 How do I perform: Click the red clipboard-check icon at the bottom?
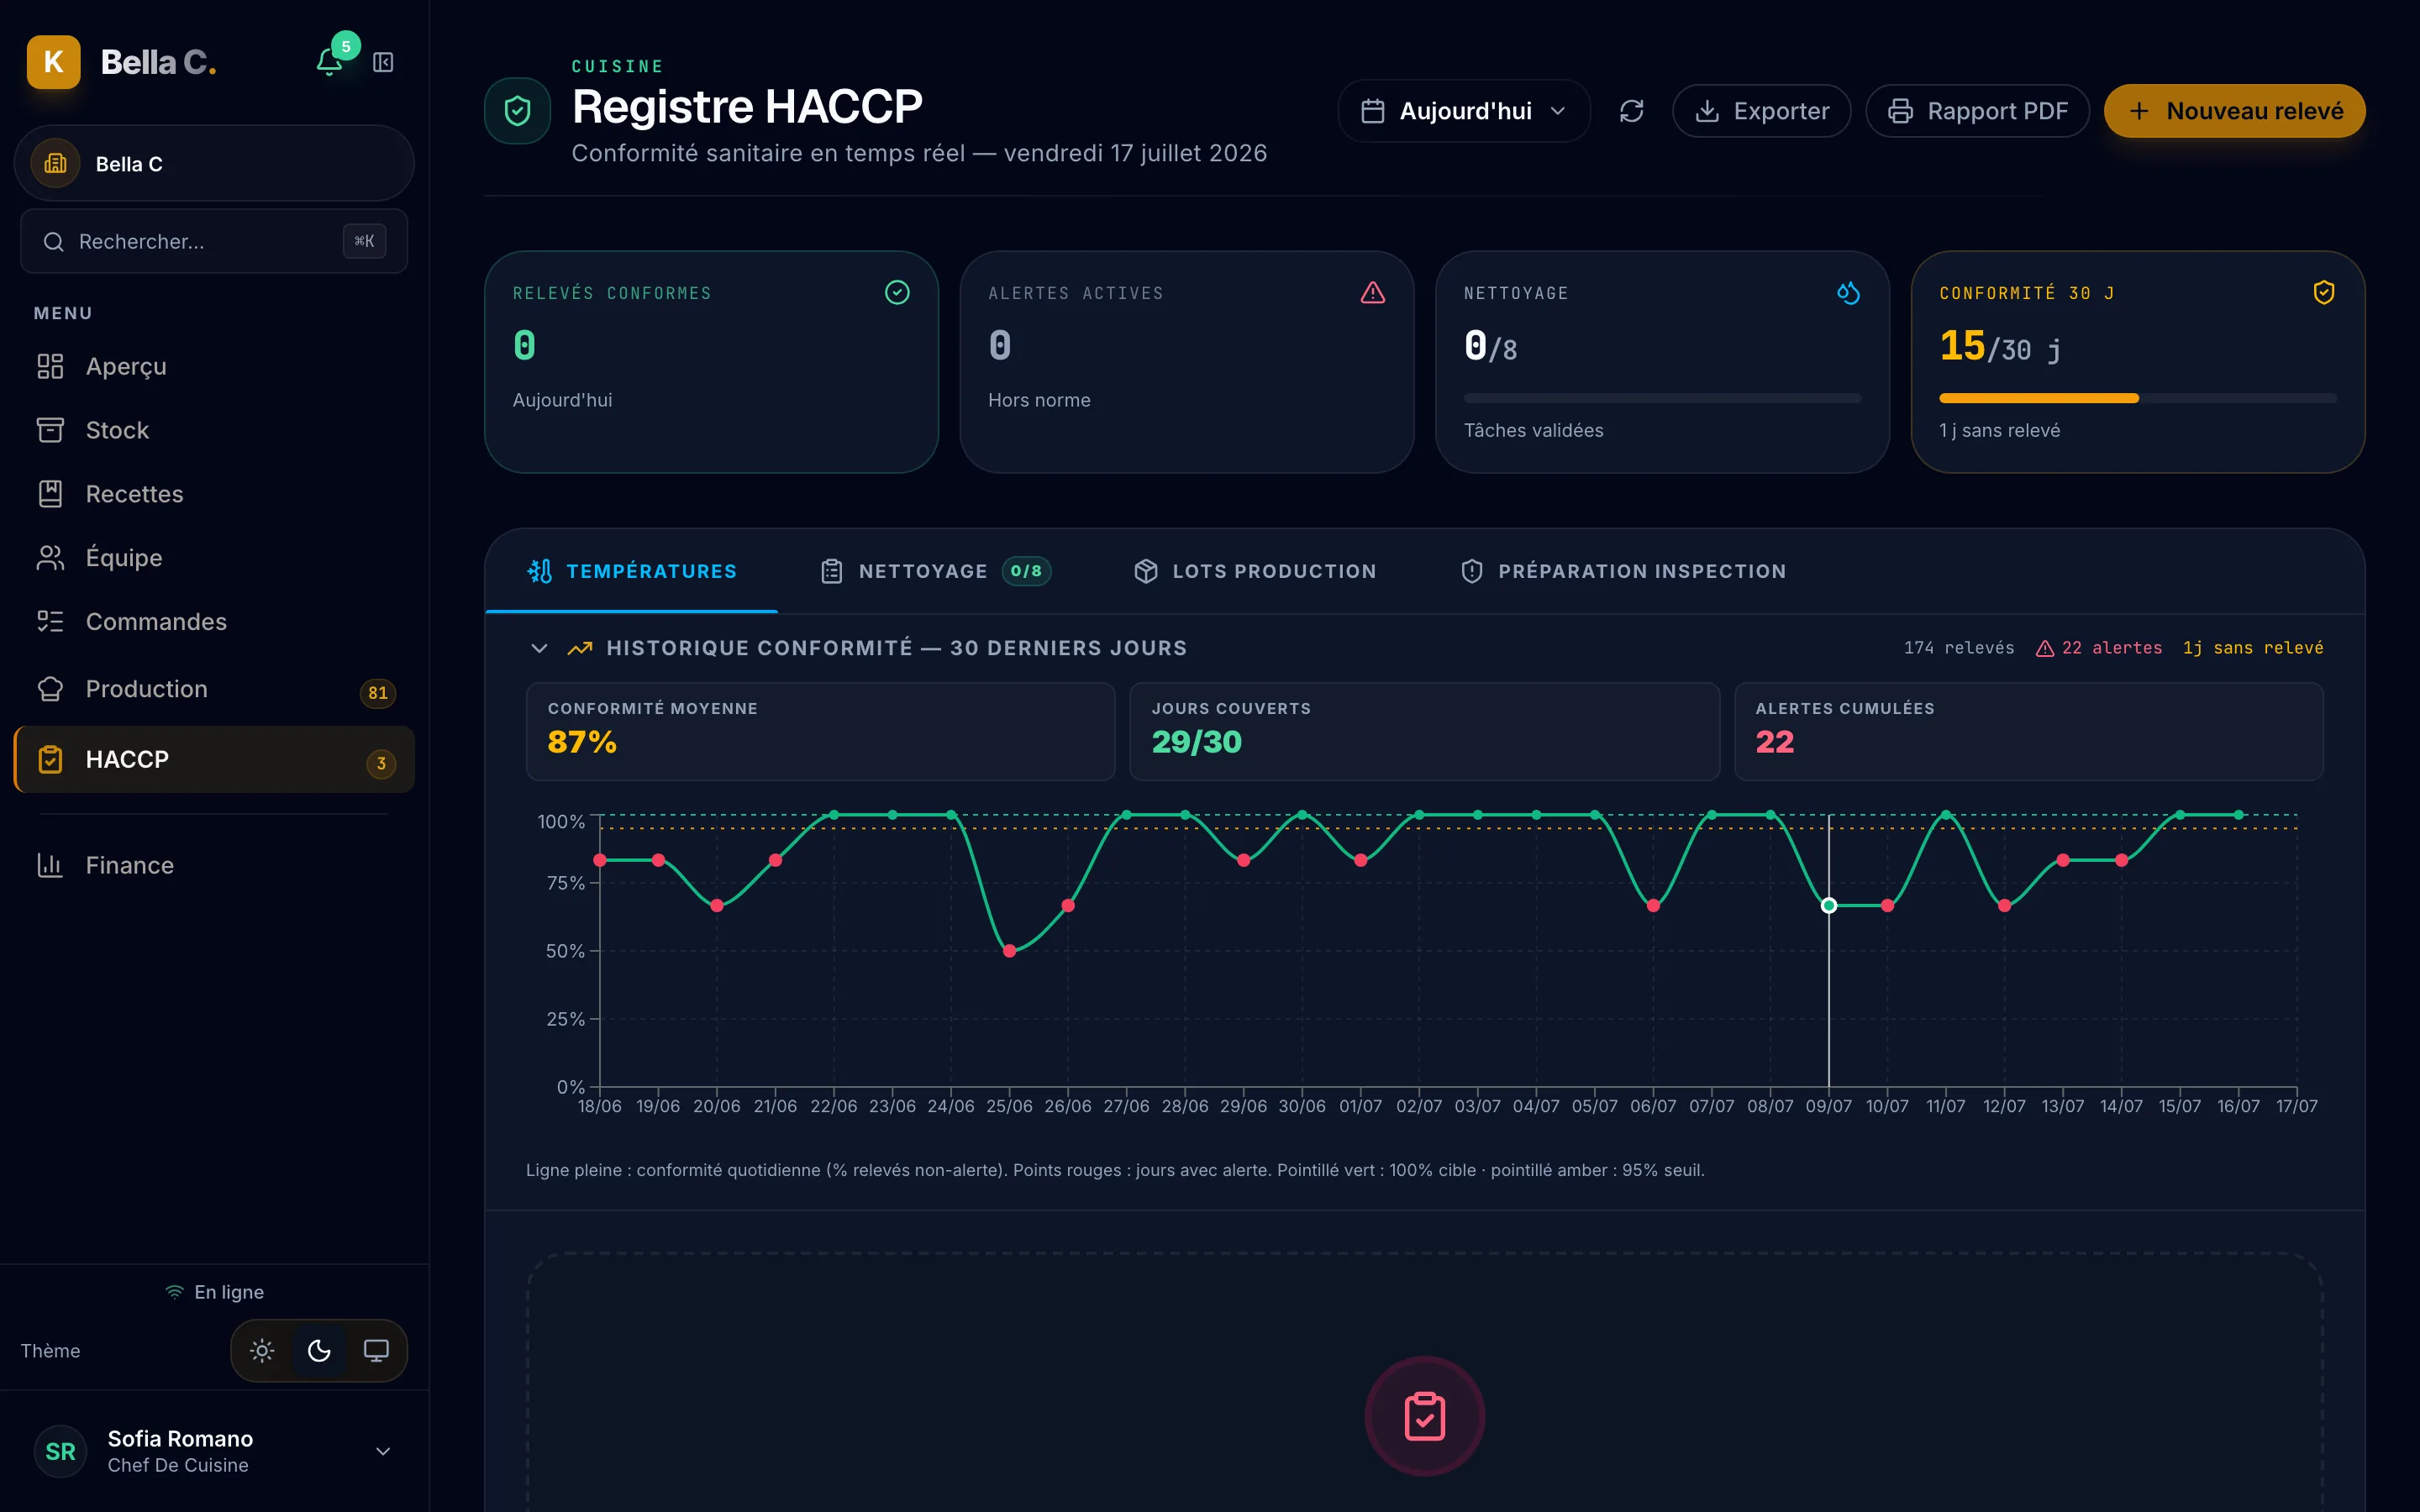[x=1424, y=1416]
